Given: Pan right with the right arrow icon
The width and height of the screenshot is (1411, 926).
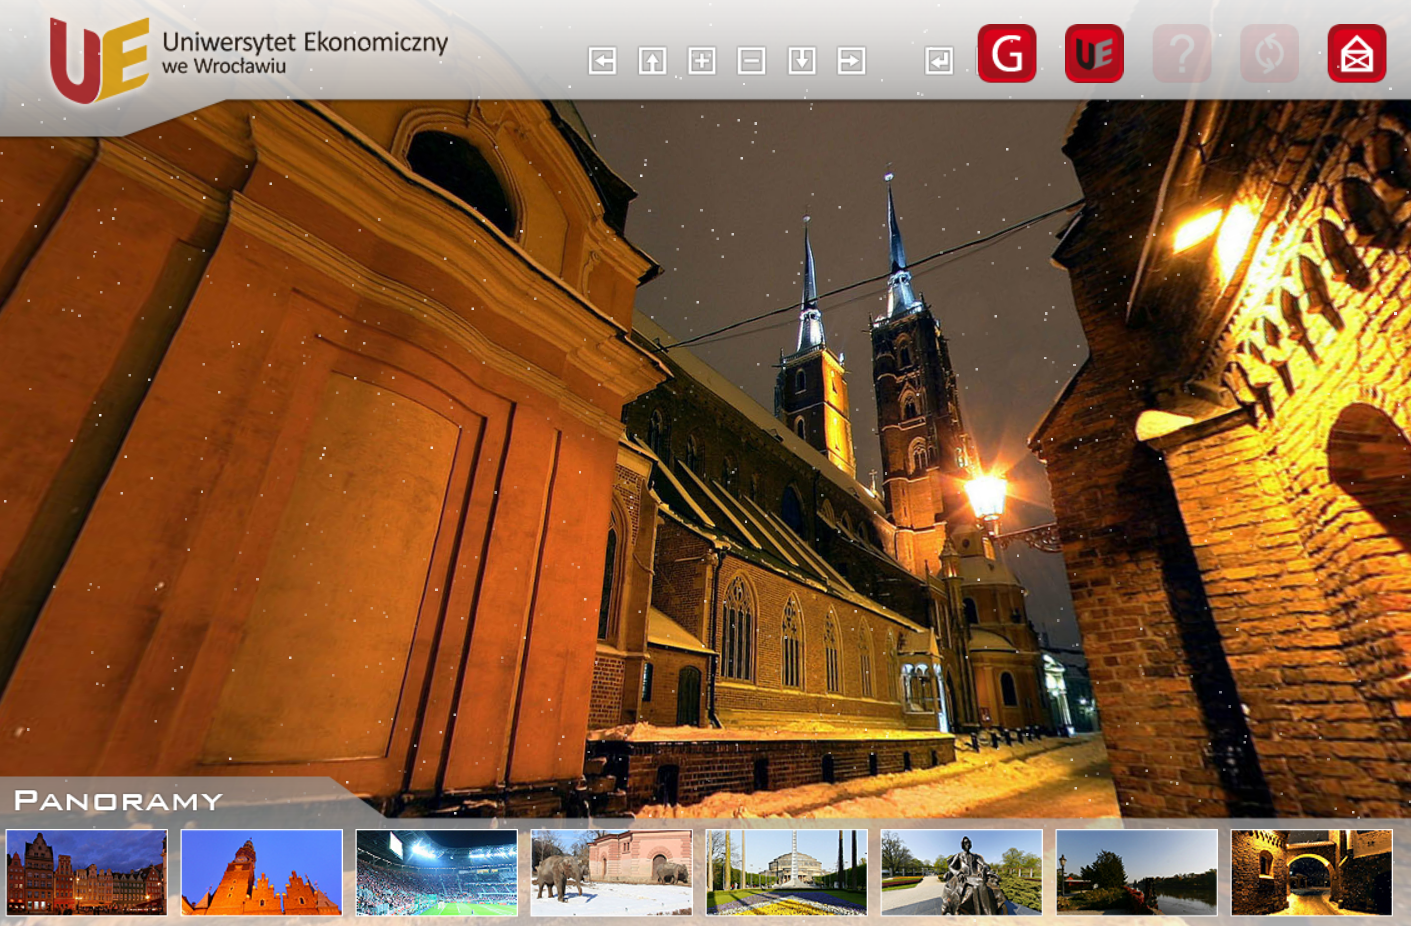Looking at the screenshot, I should [851, 61].
